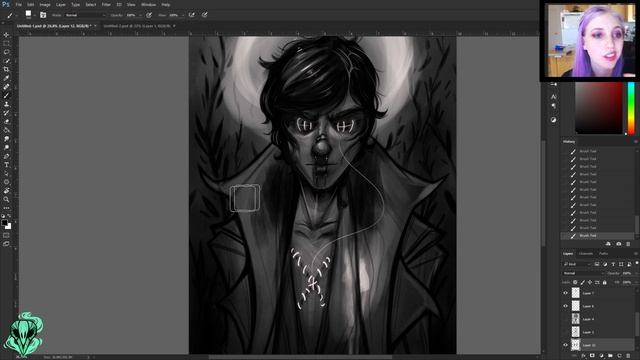Pick a shade in the color field
This screenshot has height=360, width=640.
[599, 108]
